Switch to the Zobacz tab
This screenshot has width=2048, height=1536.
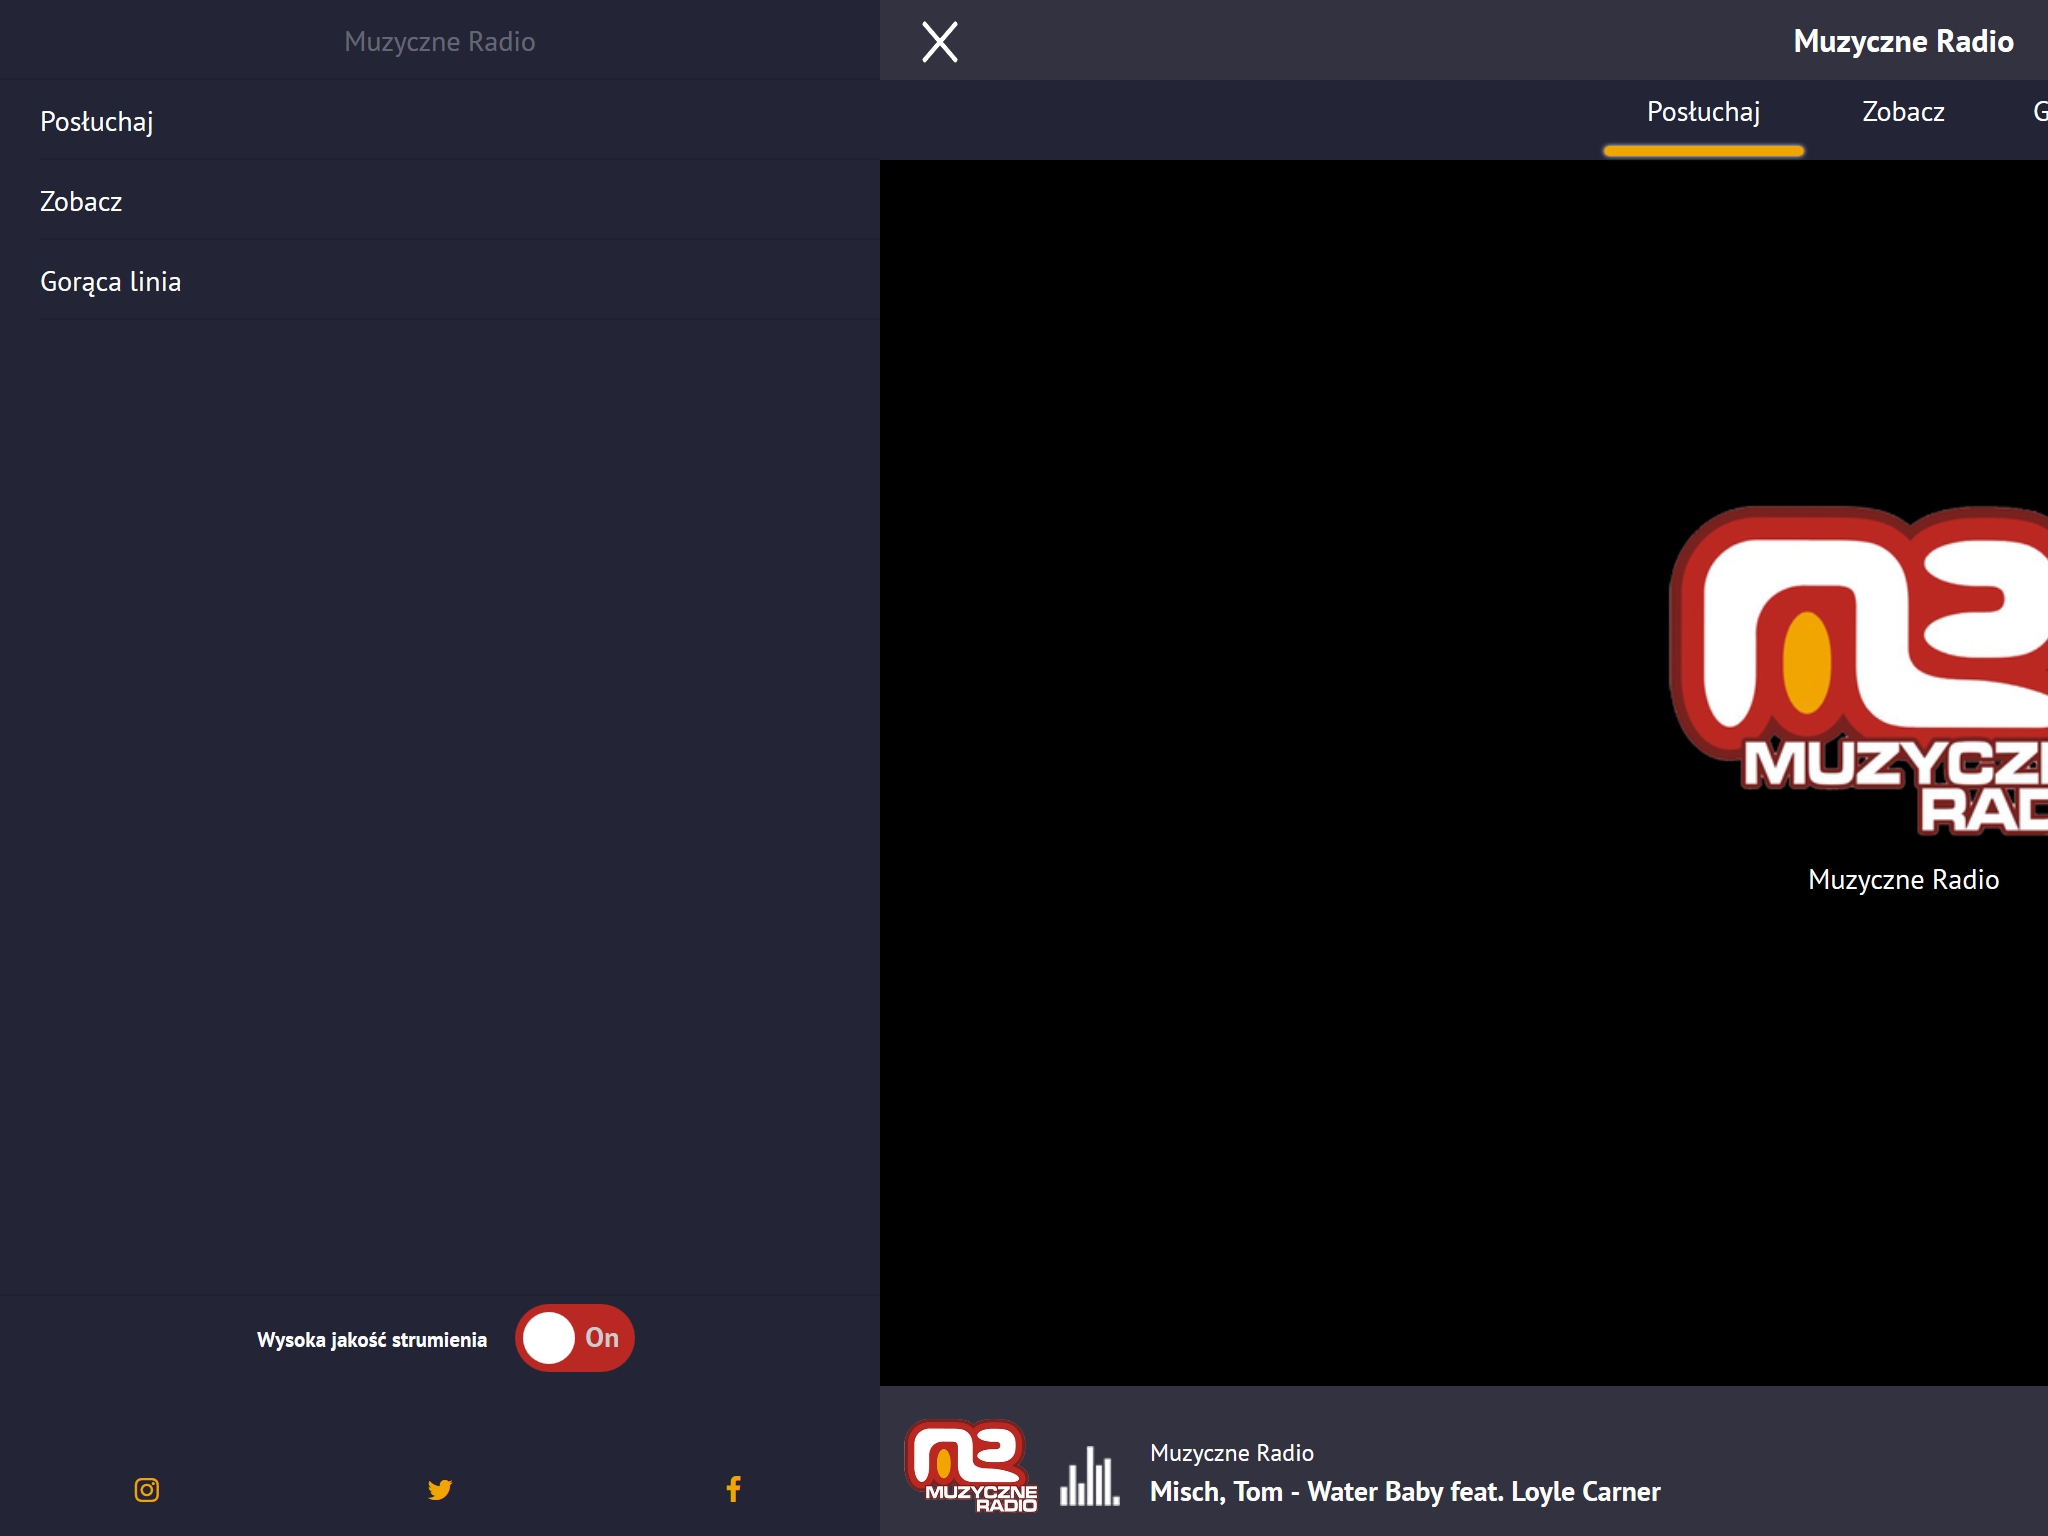(x=1903, y=112)
